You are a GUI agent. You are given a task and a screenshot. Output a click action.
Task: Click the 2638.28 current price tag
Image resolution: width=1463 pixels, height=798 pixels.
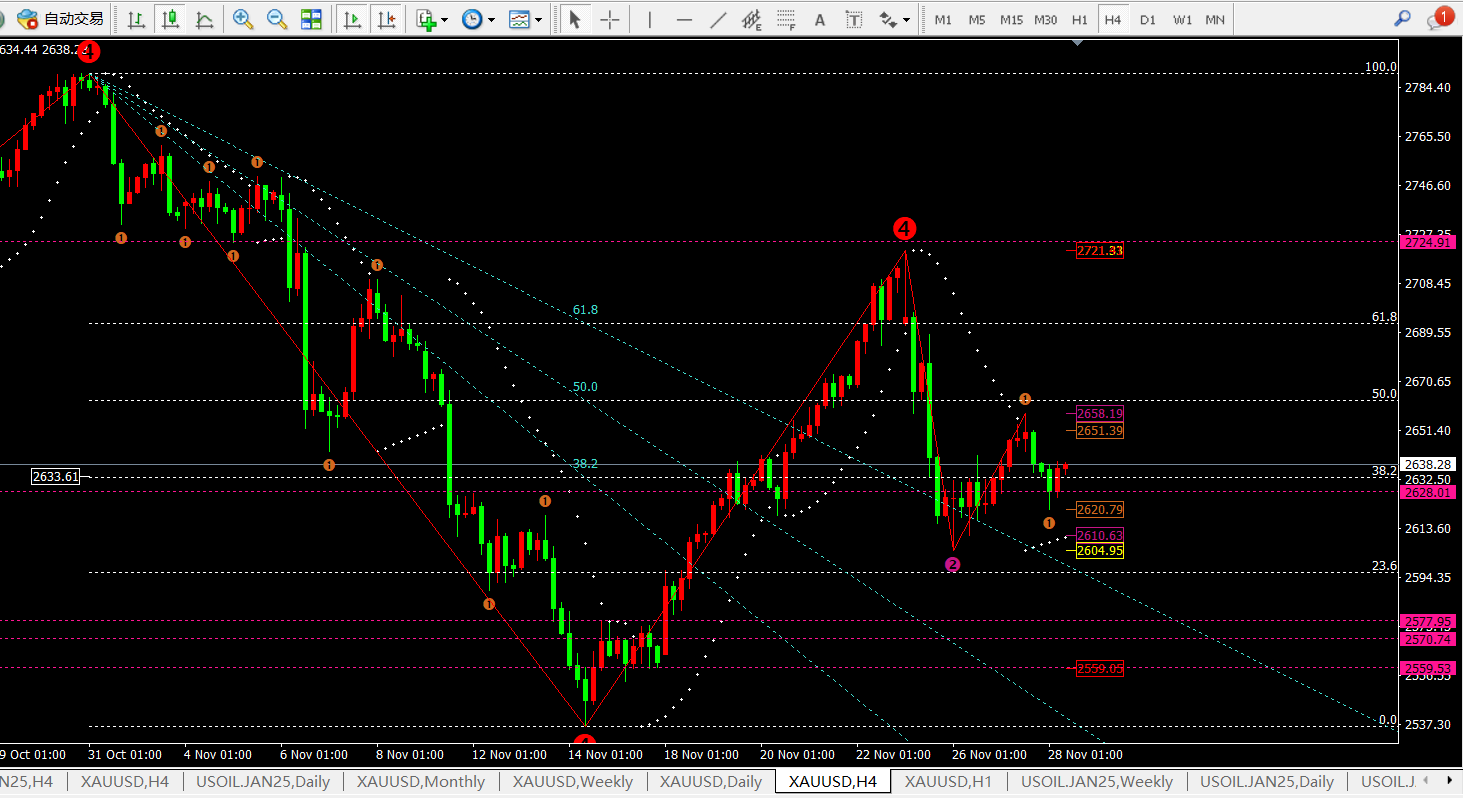pos(1428,465)
